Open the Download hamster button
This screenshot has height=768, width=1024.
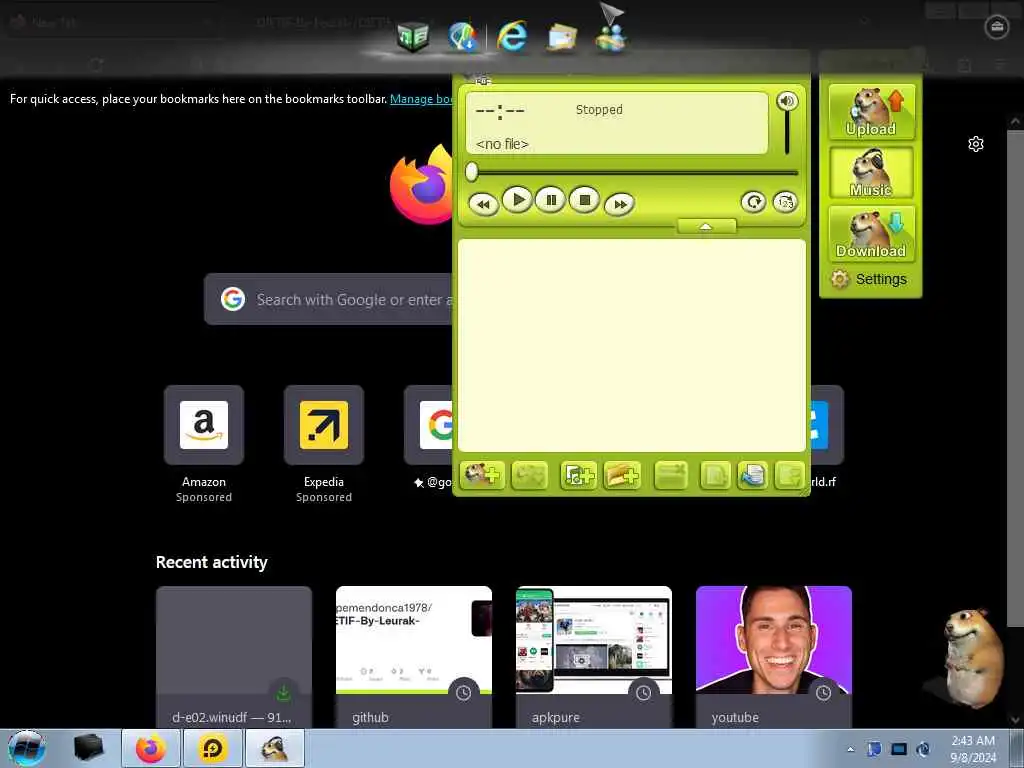click(x=871, y=233)
